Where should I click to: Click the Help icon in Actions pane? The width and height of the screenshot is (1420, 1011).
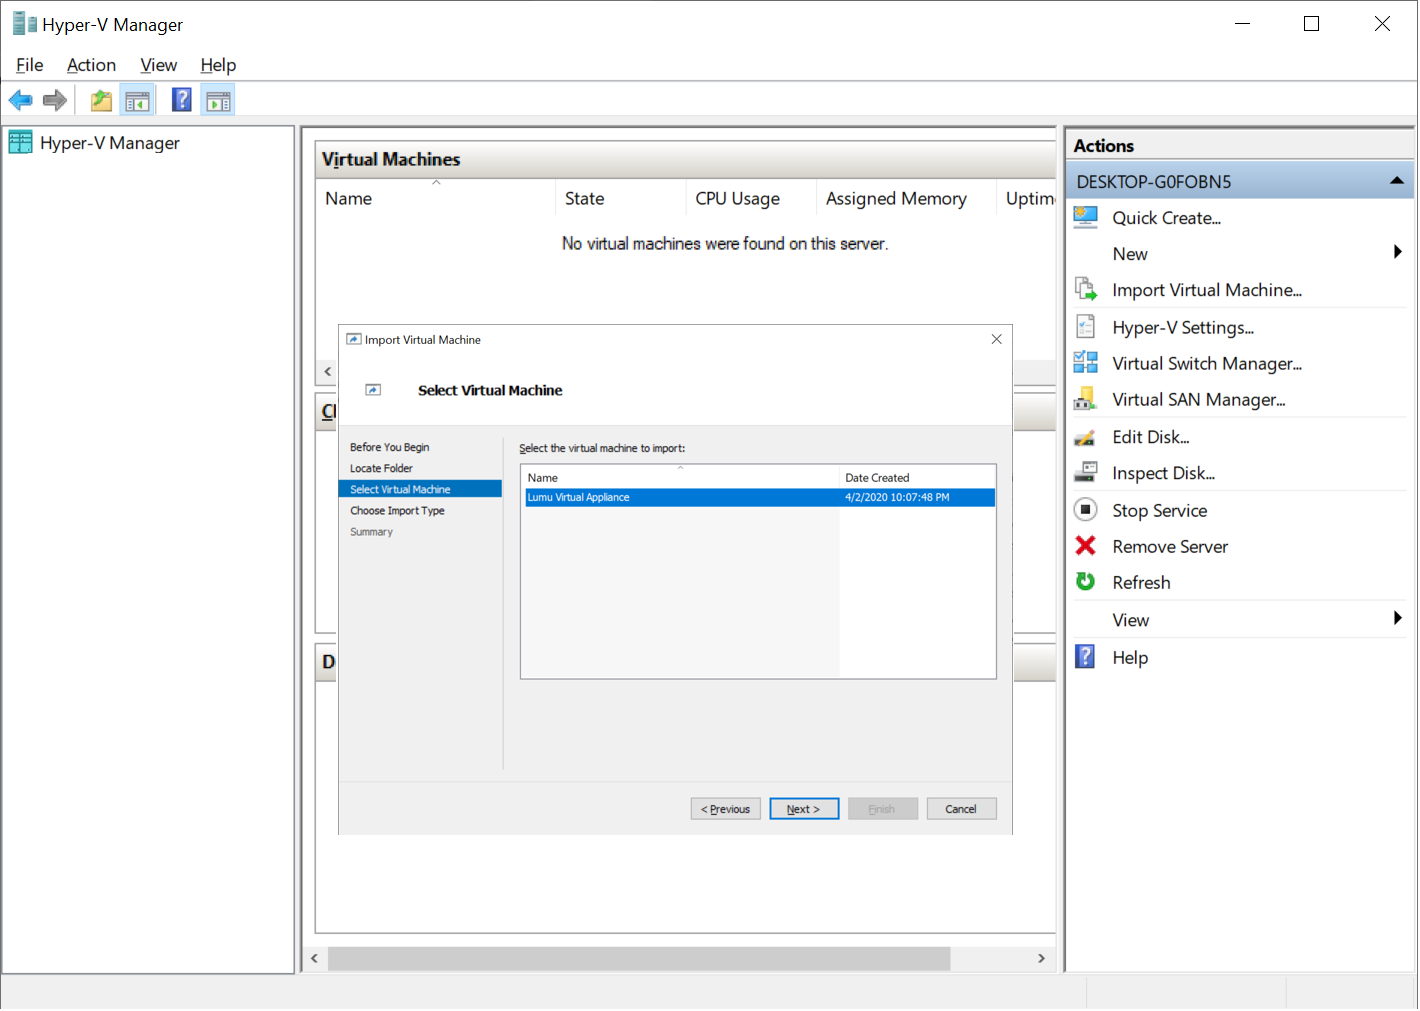(1086, 657)
